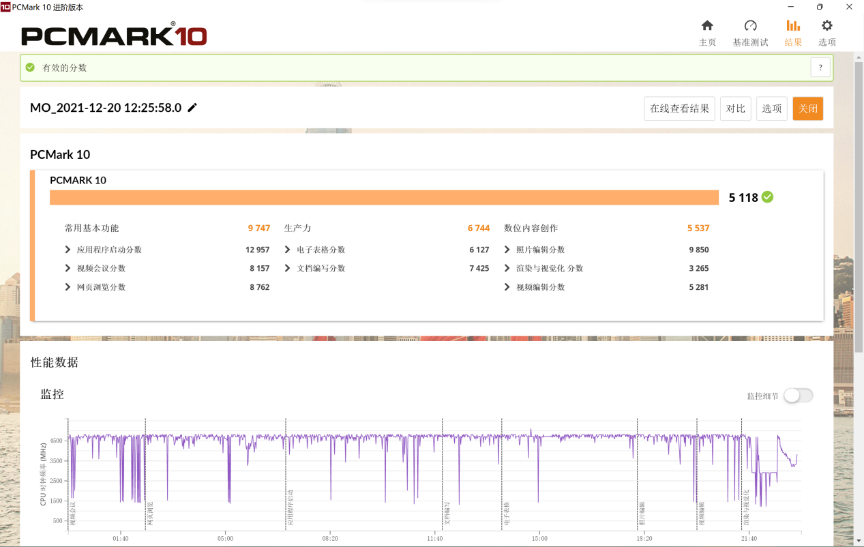Screen dimensions: 864x547
Task: Click the pencil icon to rename result
Action: [193, 108]
